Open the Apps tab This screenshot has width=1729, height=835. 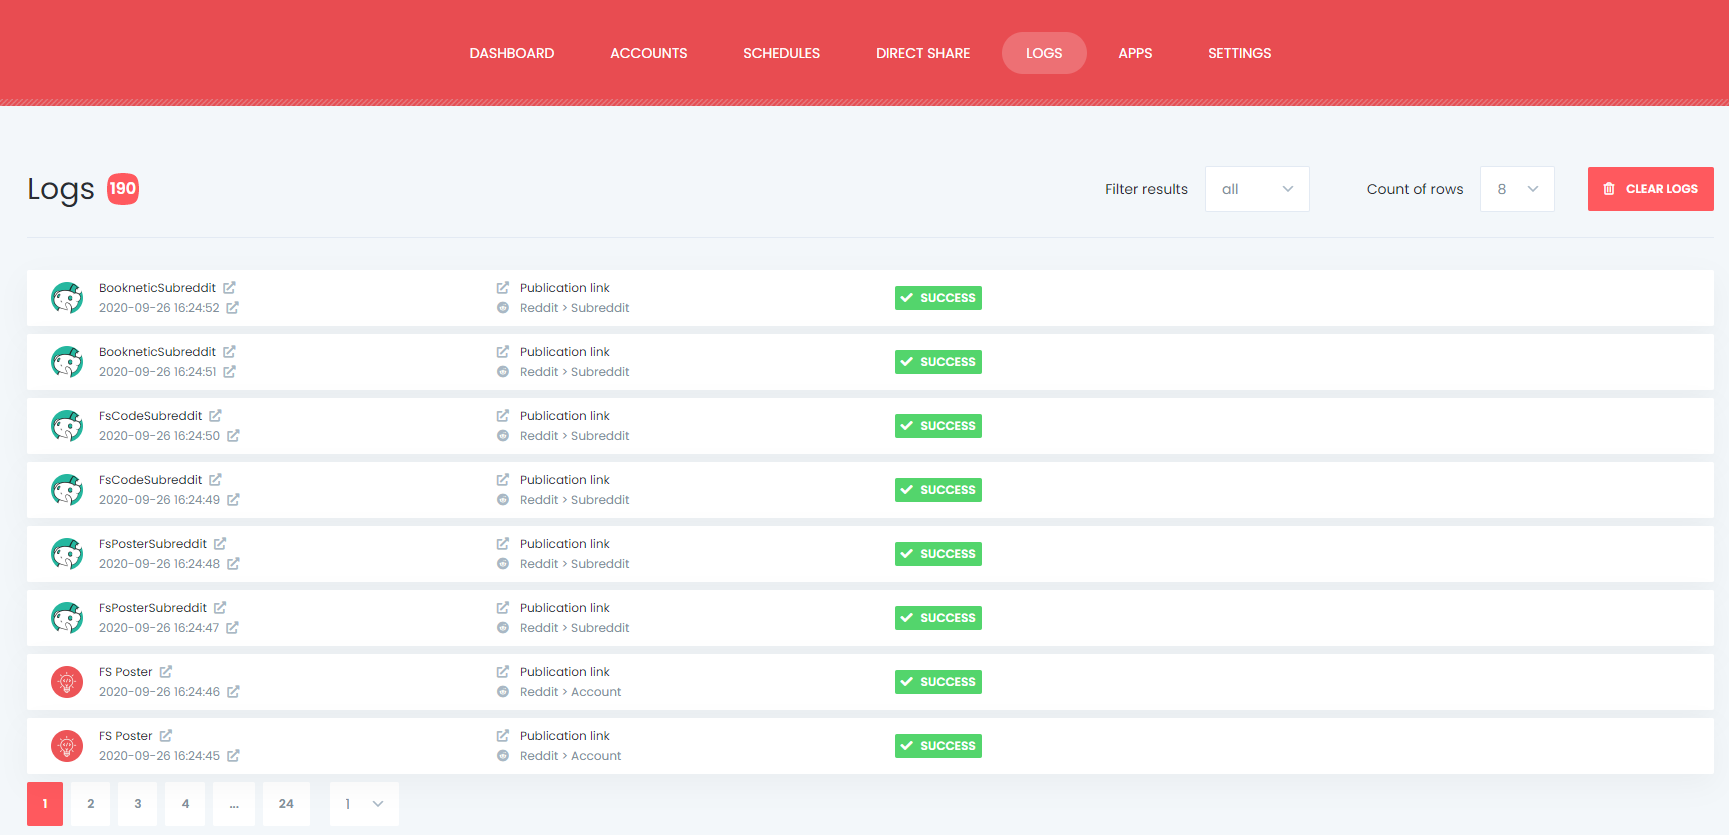pyautogui.click(x=1135, y=53)
